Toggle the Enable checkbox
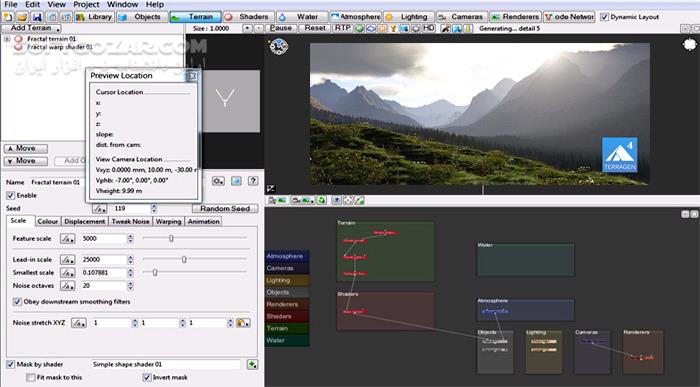 pos(11,196)
